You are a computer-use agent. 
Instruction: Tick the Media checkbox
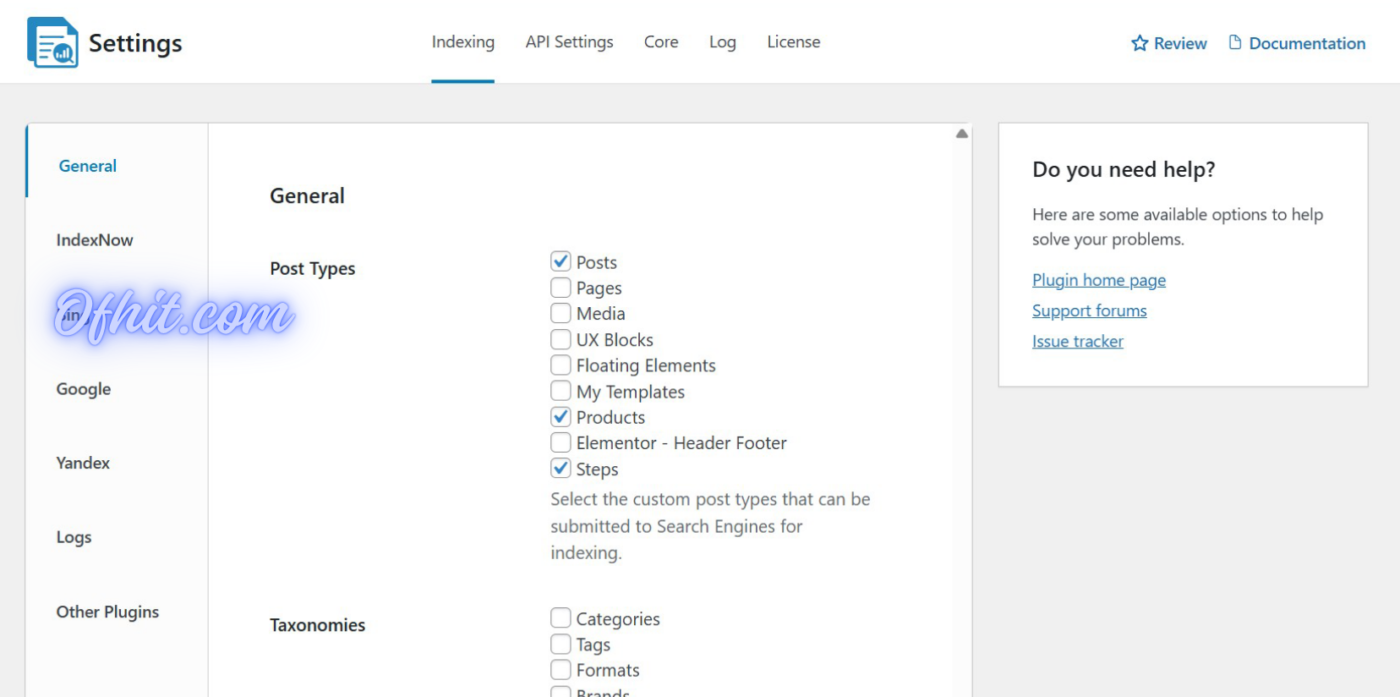click(561, 314)
